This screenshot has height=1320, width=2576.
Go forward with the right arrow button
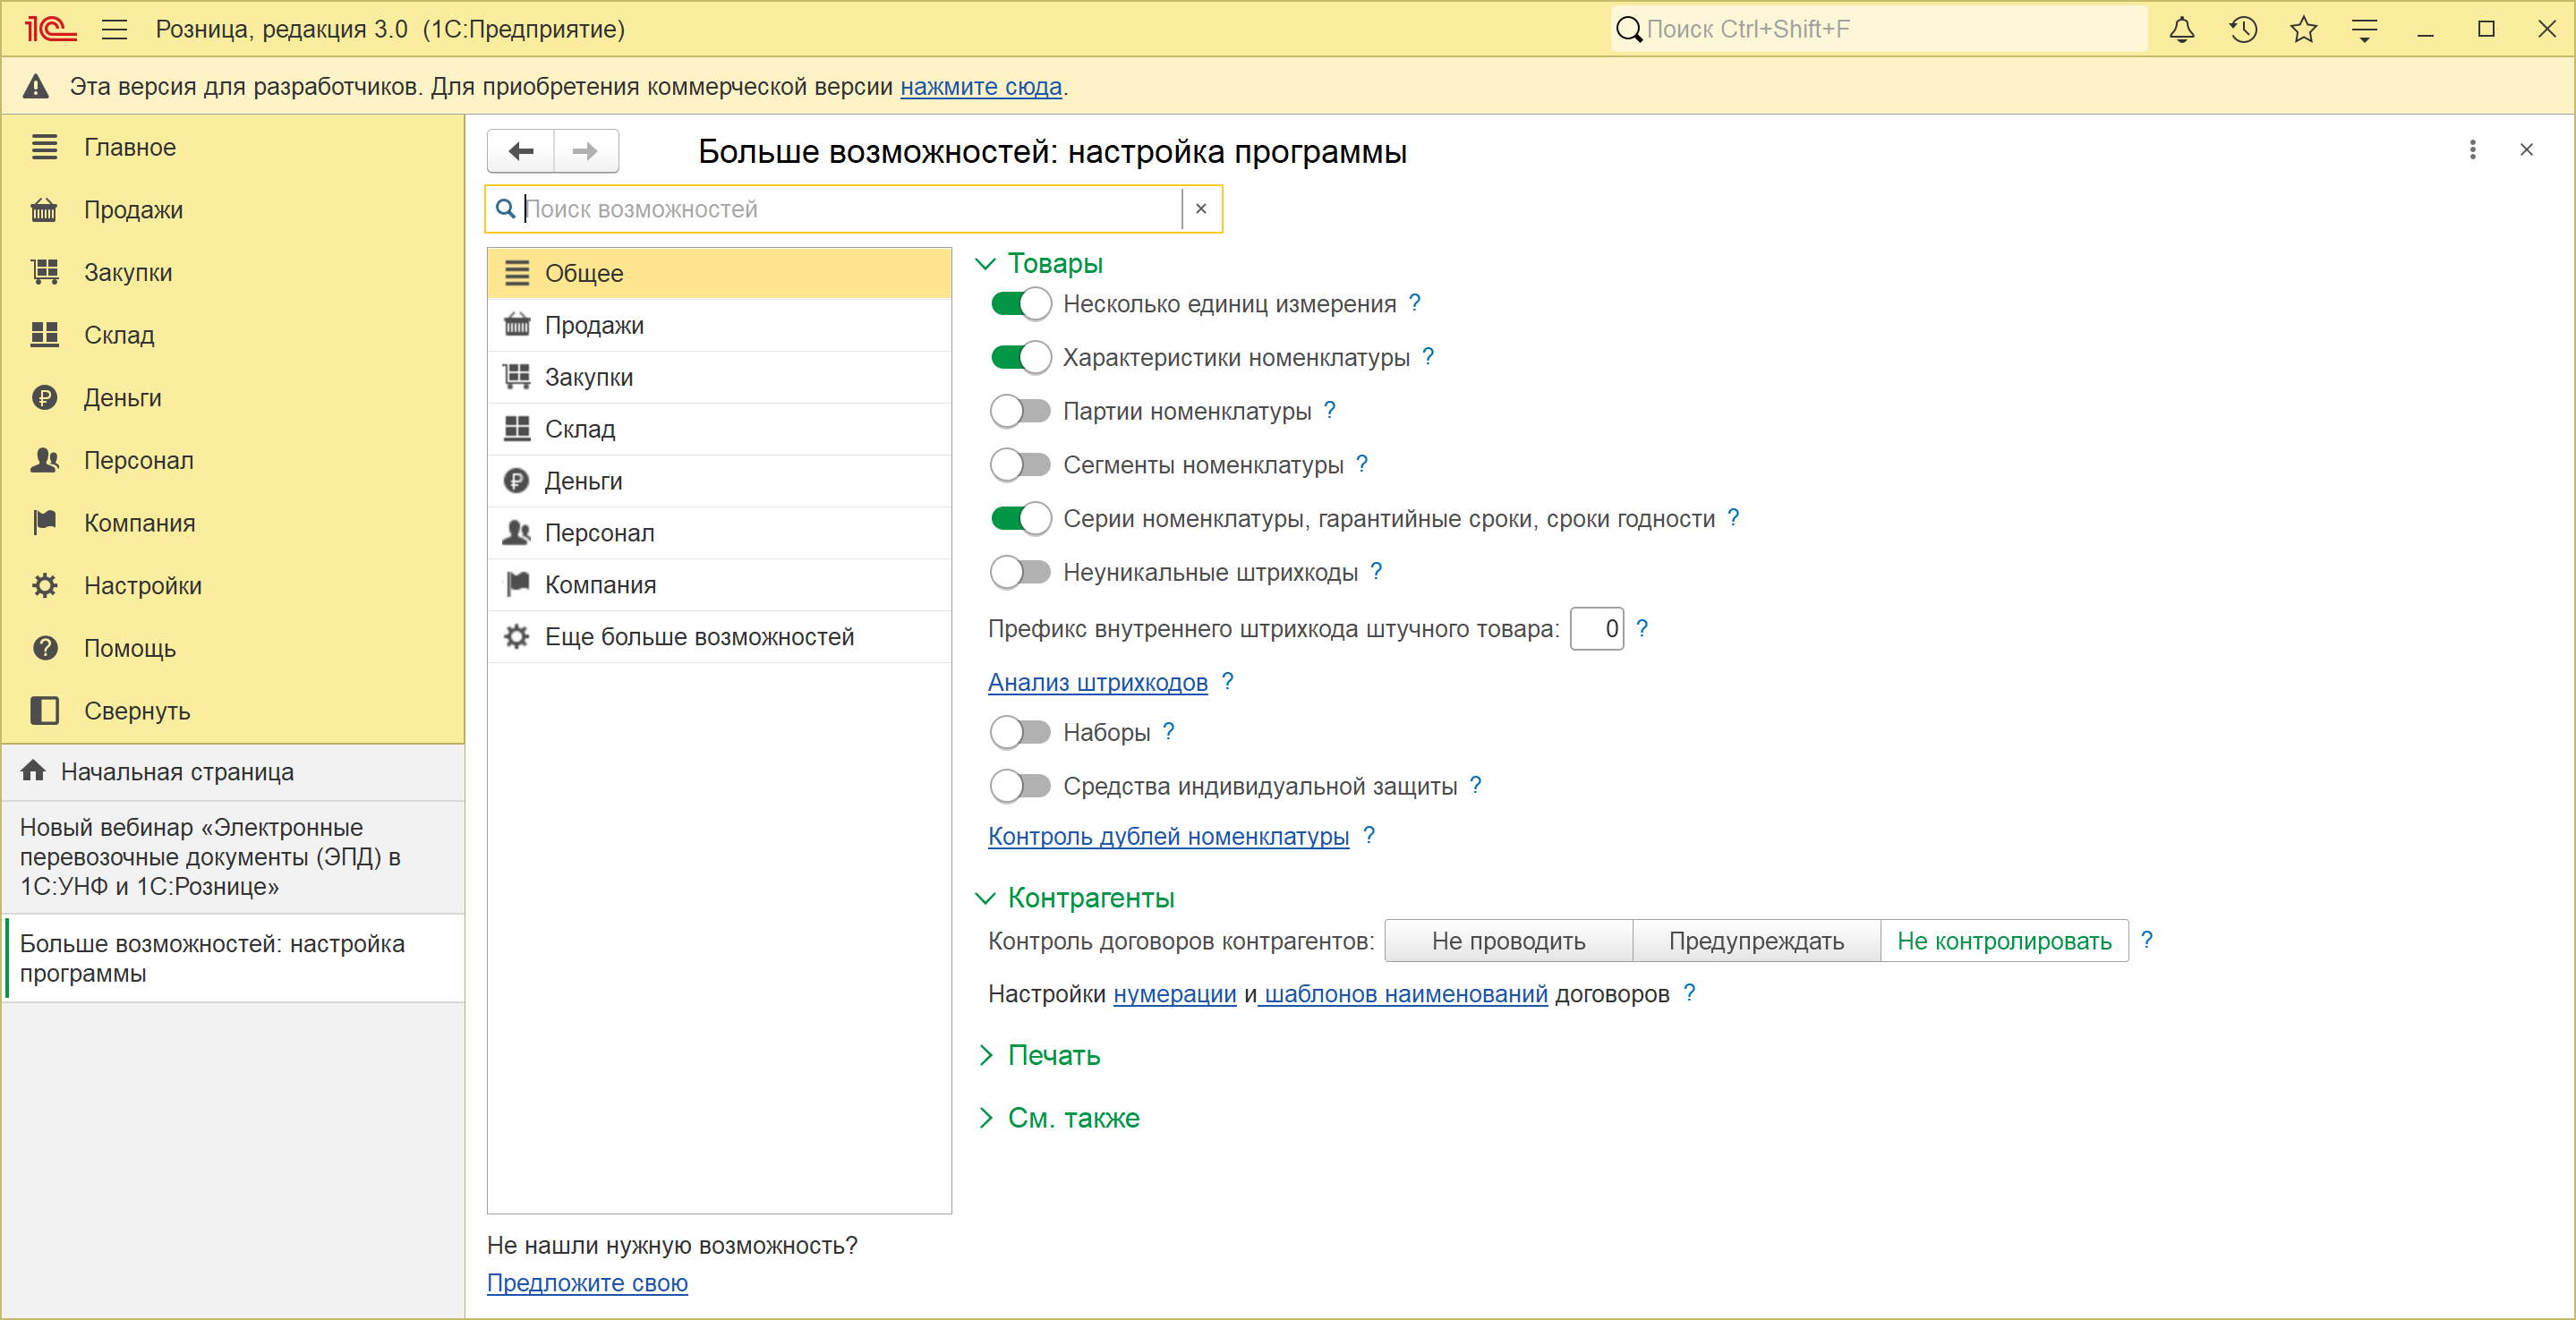point(586,151)
